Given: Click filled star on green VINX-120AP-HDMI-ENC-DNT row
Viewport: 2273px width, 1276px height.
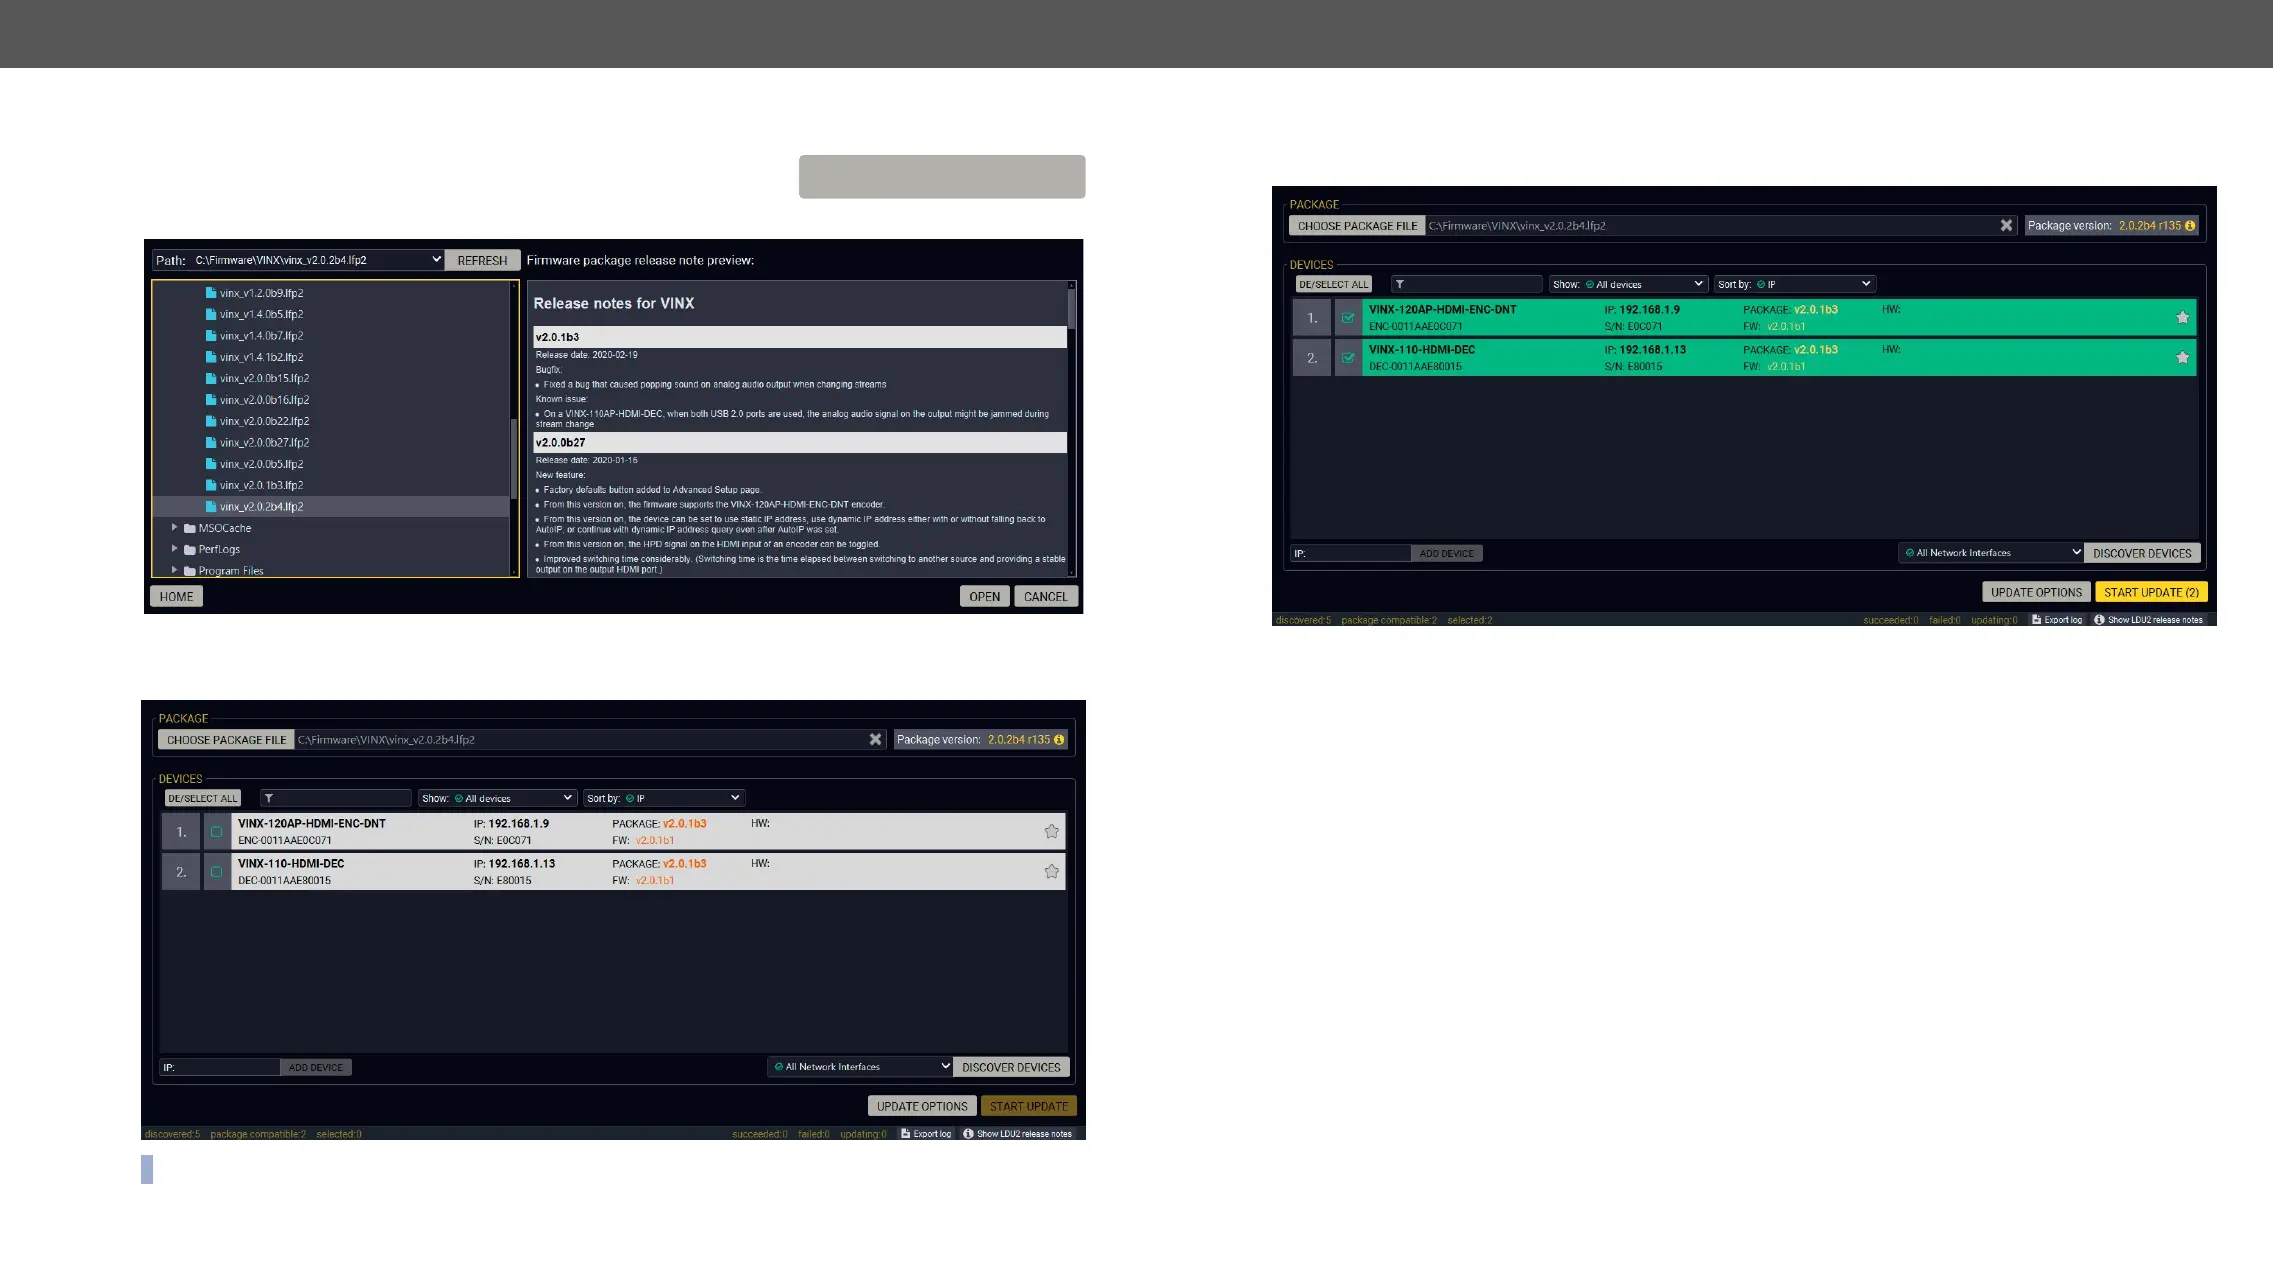Looking at the screenshot, I should (2182, 318).
